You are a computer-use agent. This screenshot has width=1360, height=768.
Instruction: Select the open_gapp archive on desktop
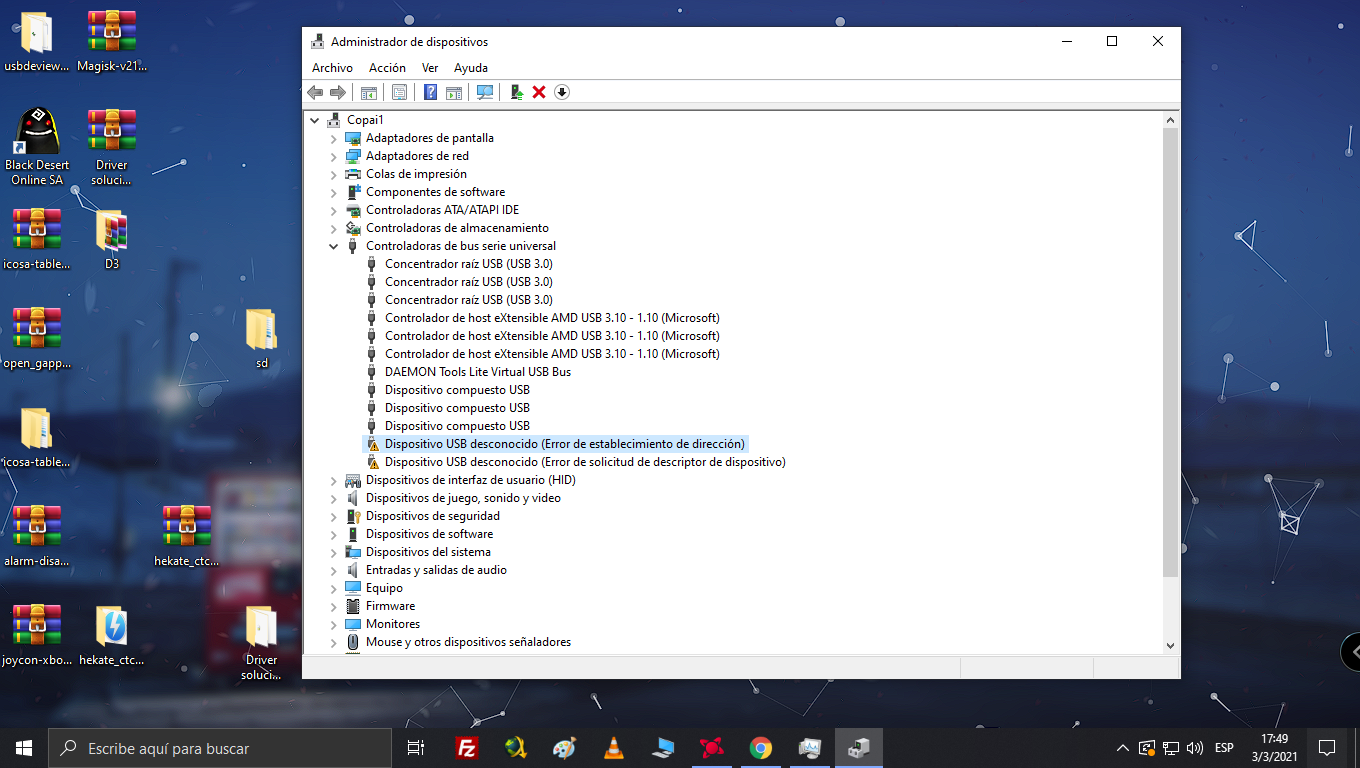tap(37, 338)
